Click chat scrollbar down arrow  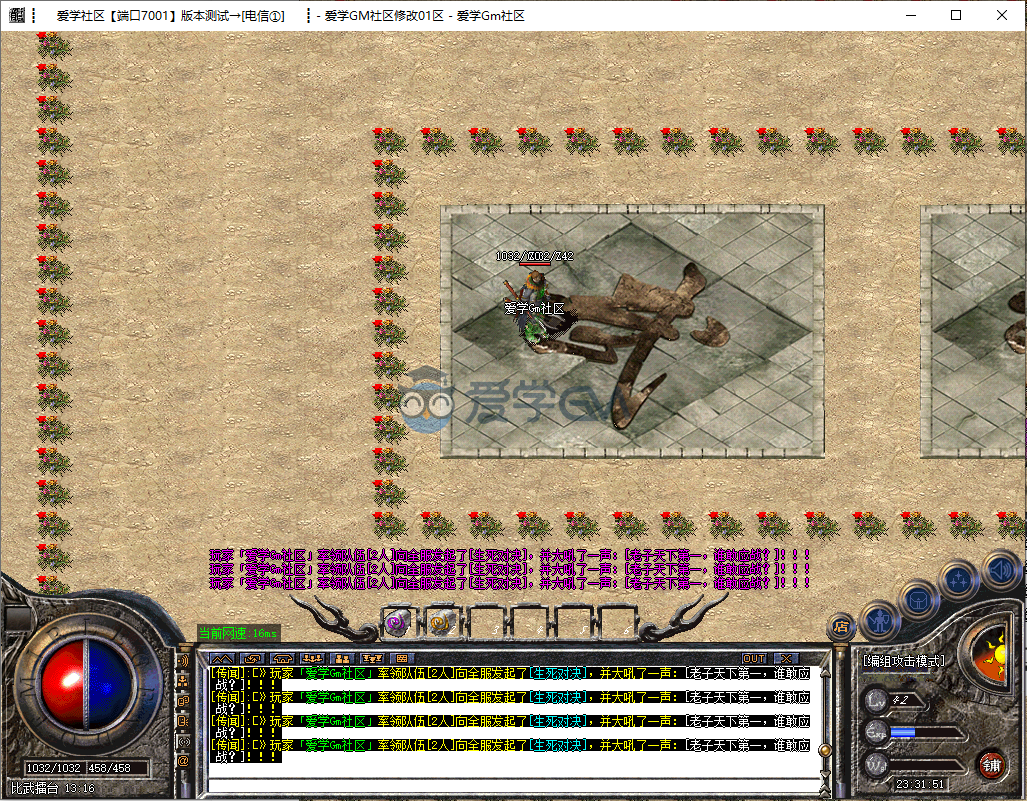tap(825, 773)
